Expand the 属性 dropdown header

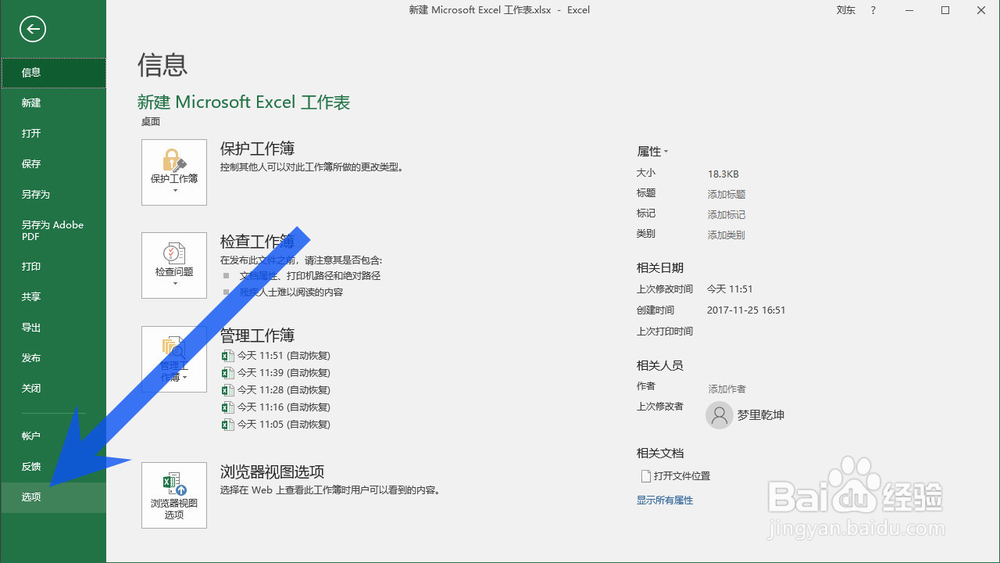click(652, 152)
